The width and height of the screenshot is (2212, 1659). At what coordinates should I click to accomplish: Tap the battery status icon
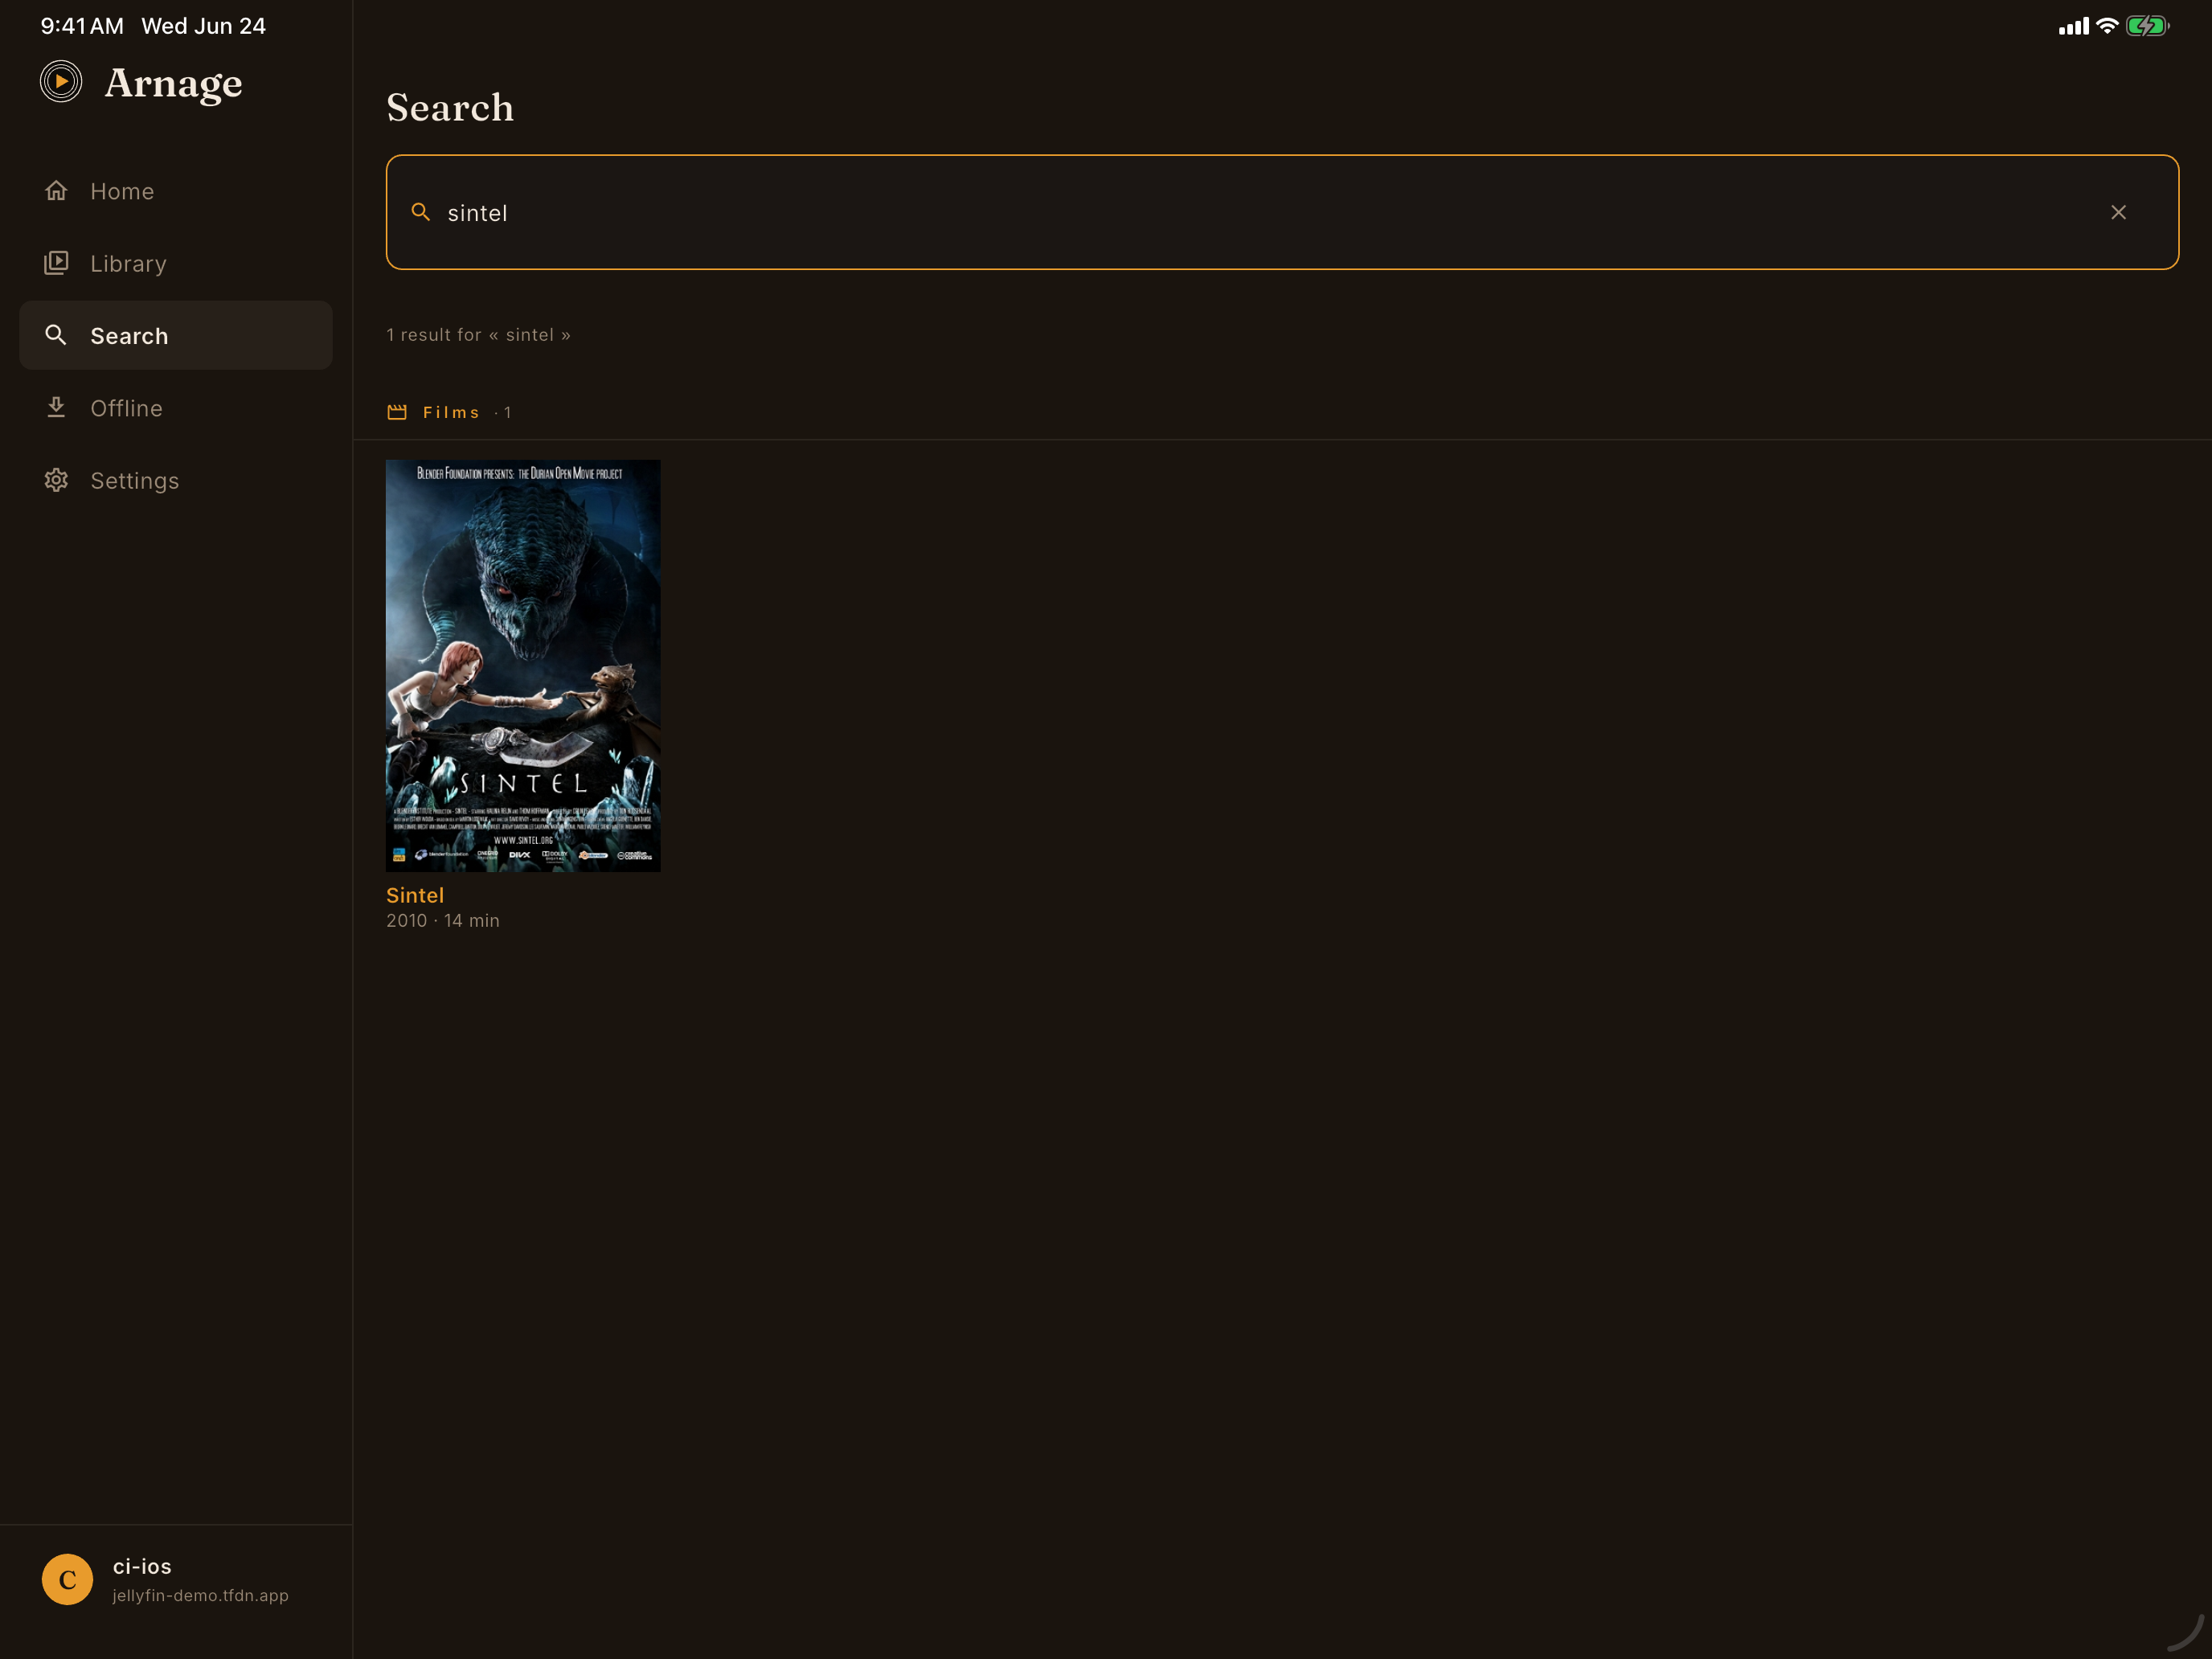2147,26
